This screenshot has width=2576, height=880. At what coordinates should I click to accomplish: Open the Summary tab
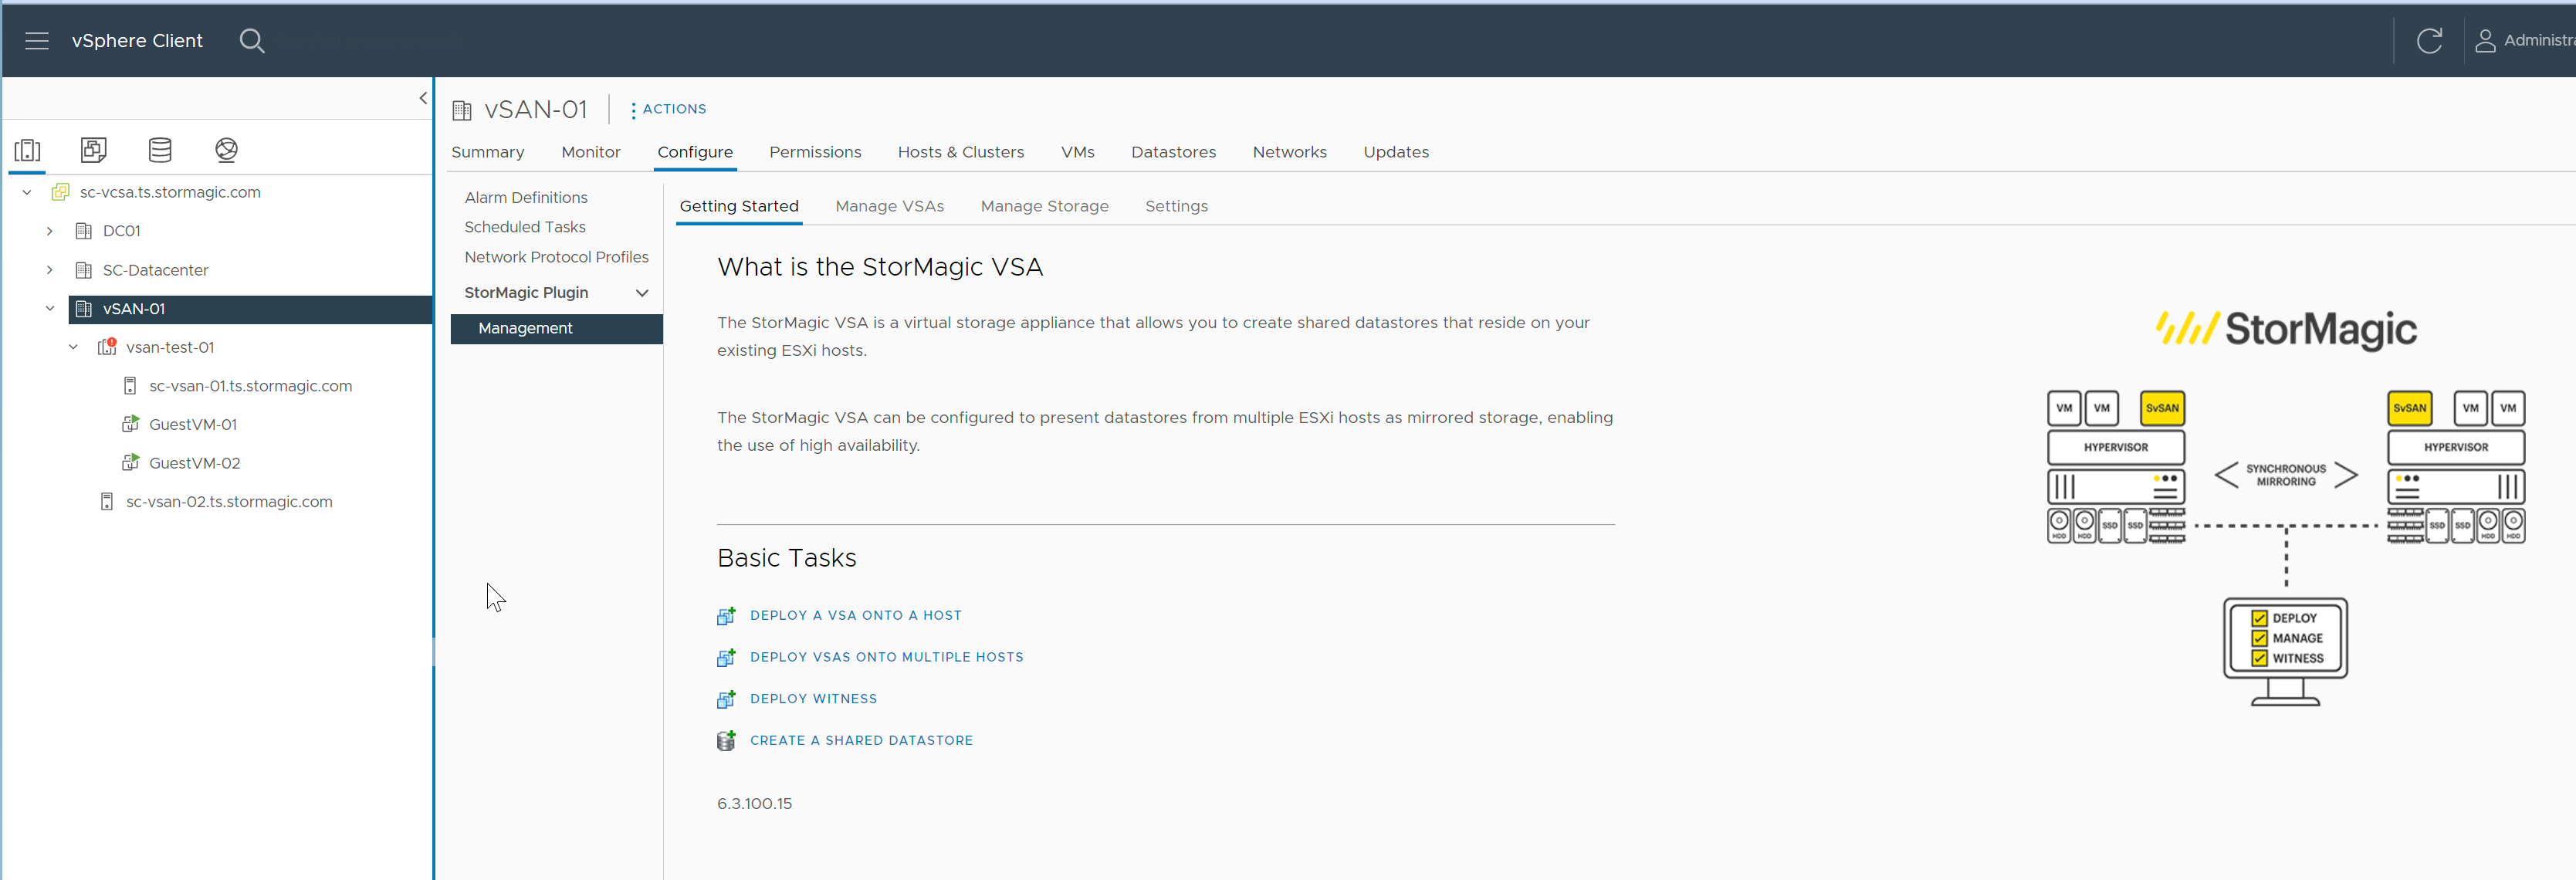tap(488, 152)
